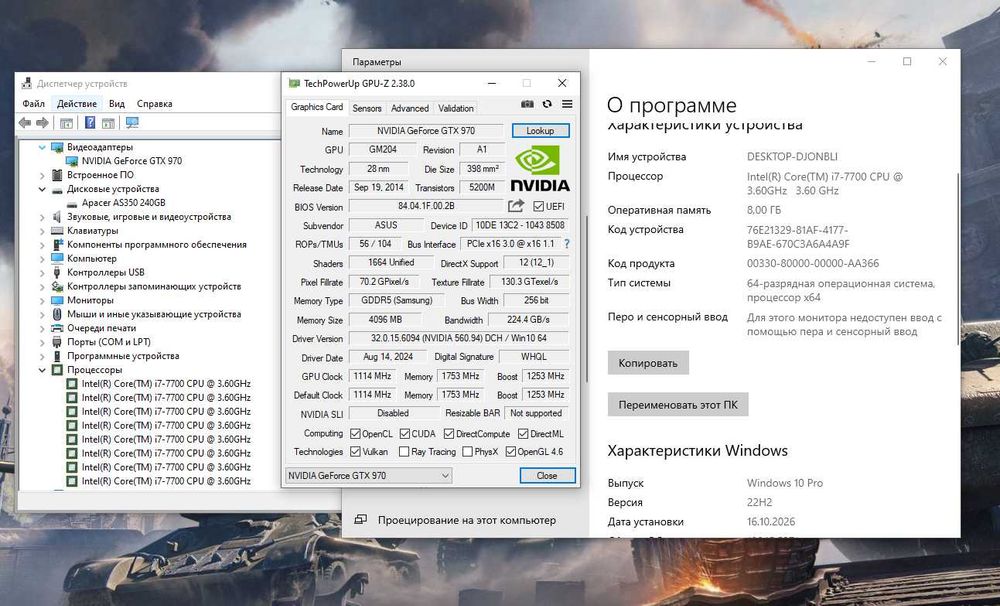
Task: Click the forward arrow in Device Manager toolbar
Action: point(42,122)
